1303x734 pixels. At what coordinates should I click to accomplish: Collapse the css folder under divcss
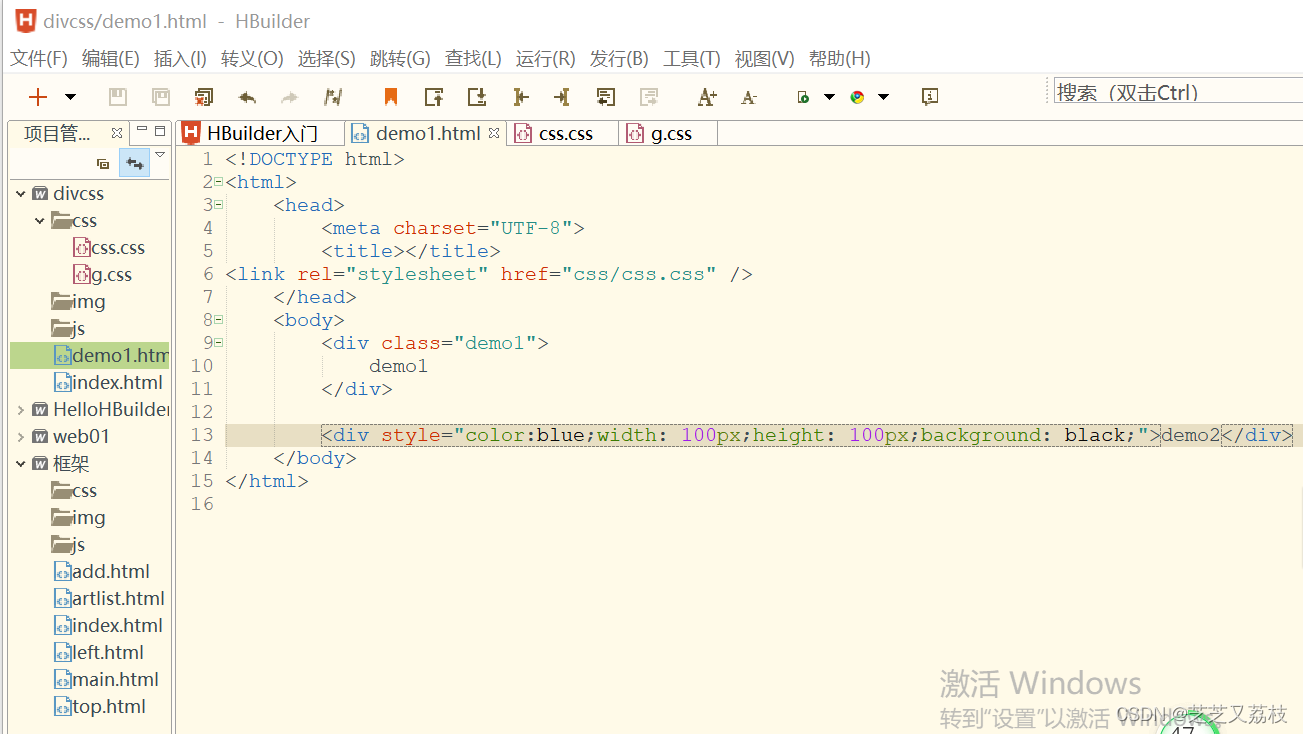point(40,221)
